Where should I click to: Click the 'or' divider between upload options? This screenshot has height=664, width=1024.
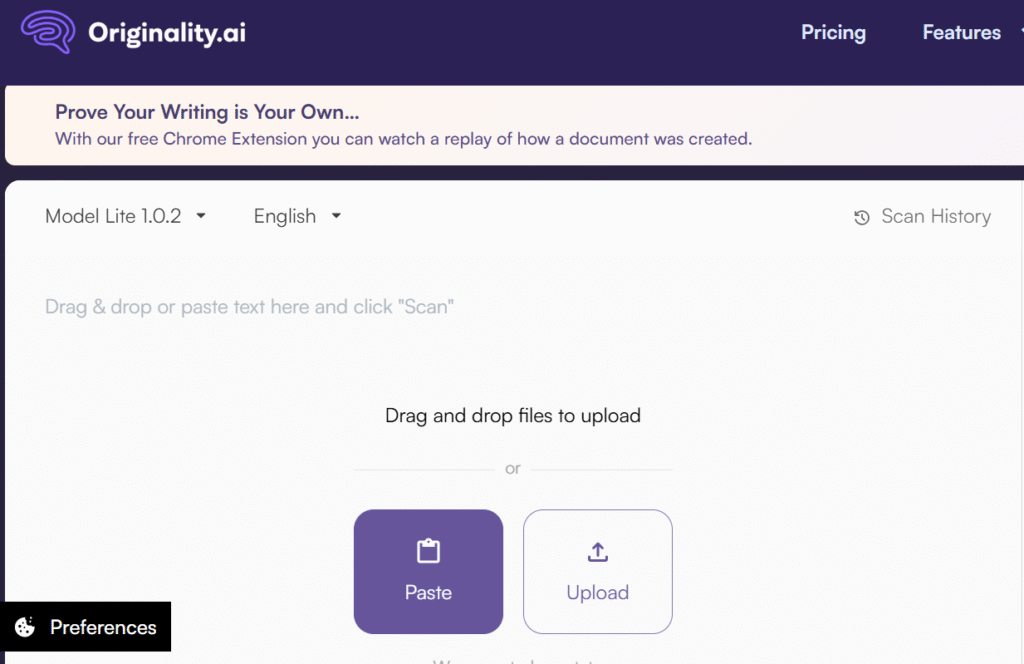(512, 468)
